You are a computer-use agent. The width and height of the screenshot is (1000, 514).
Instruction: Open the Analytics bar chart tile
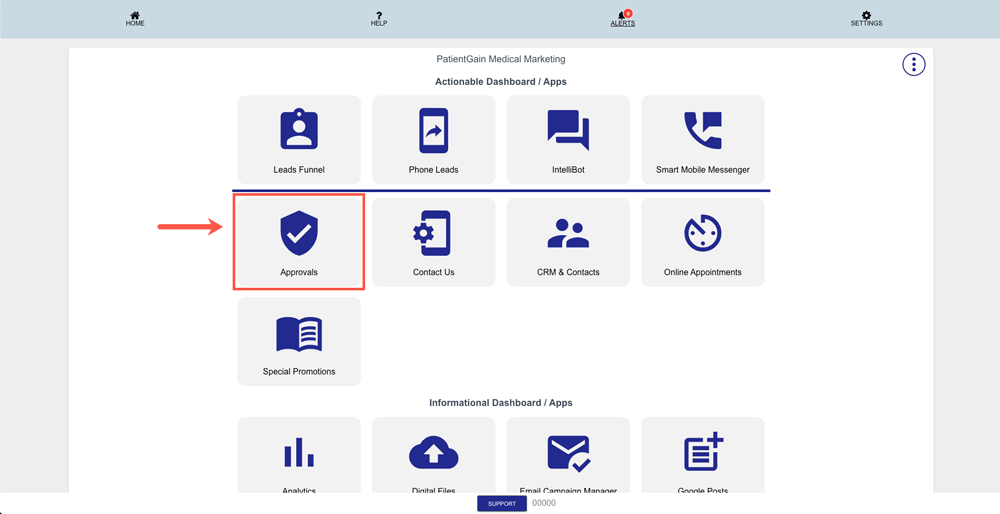(x=299, y=456)
